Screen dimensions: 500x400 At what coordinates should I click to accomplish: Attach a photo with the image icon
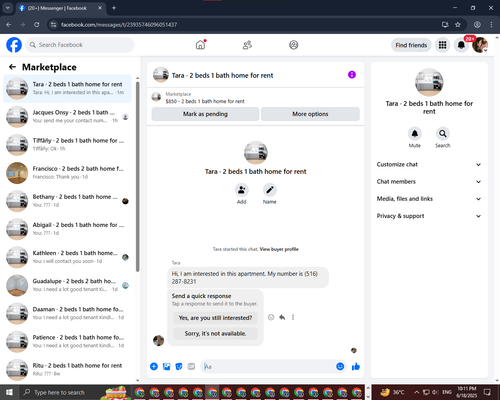click(x=166, y=367)
